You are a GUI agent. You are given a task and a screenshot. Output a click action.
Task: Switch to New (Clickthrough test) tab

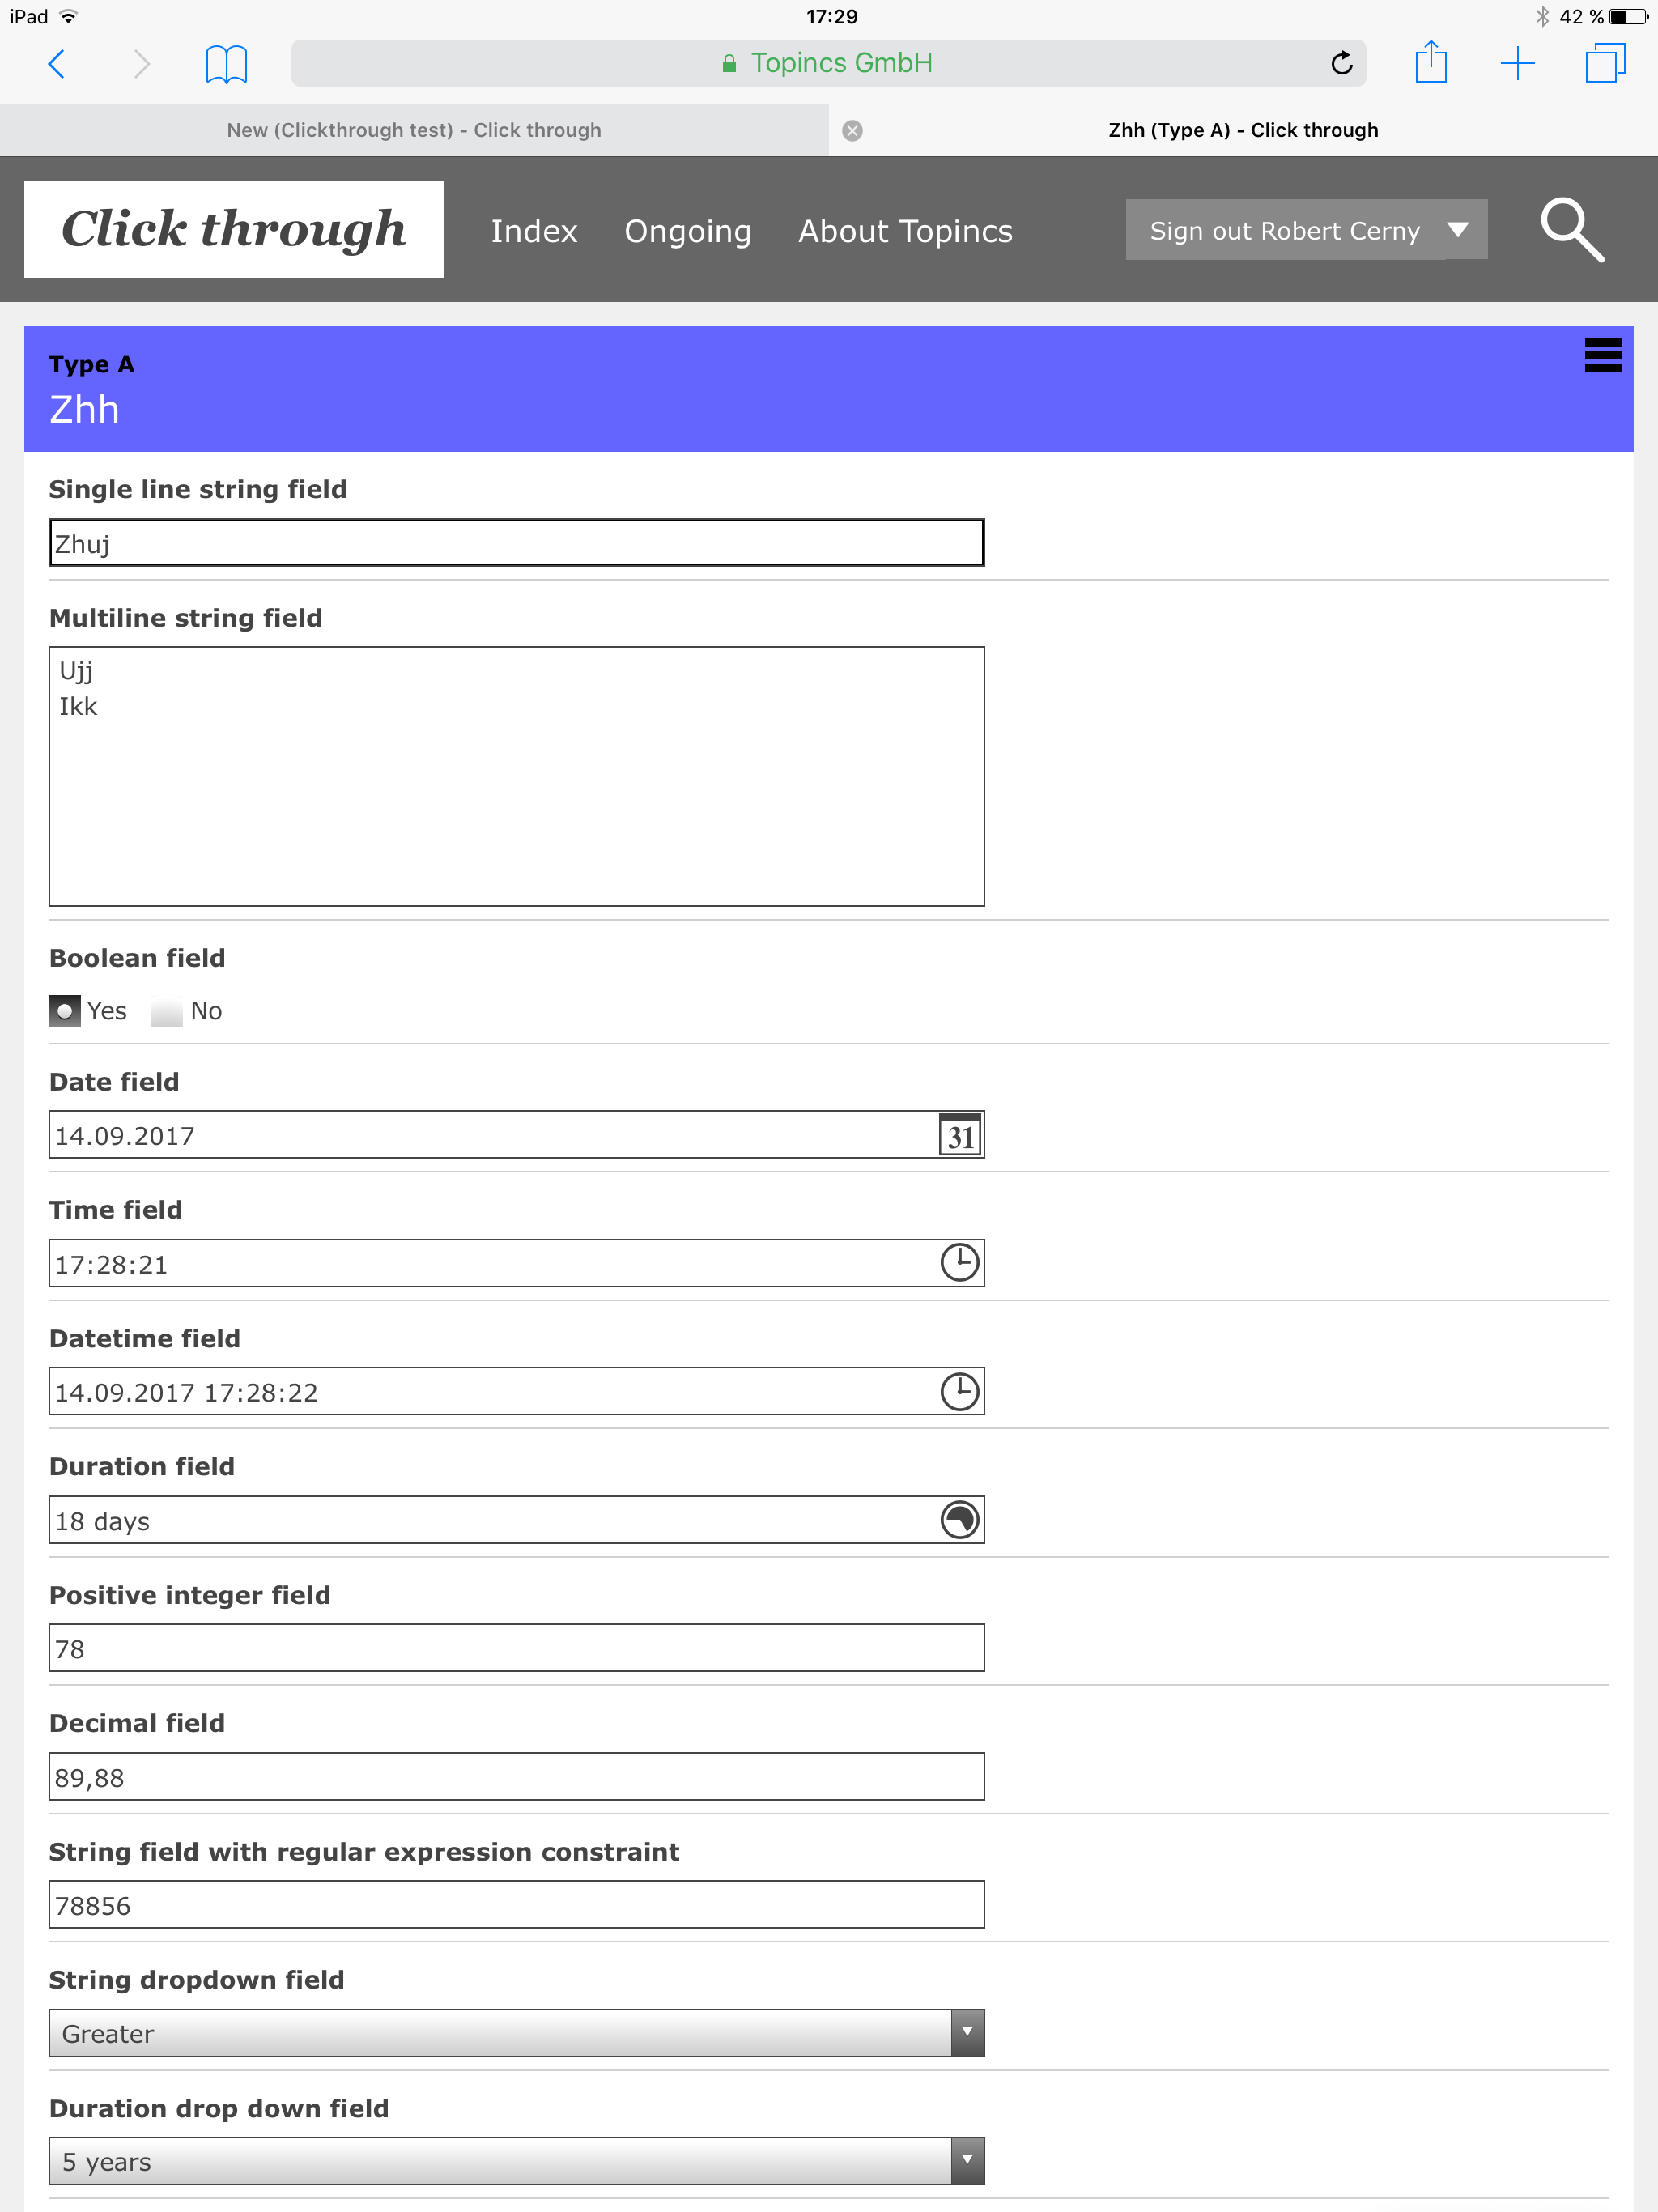414,130
